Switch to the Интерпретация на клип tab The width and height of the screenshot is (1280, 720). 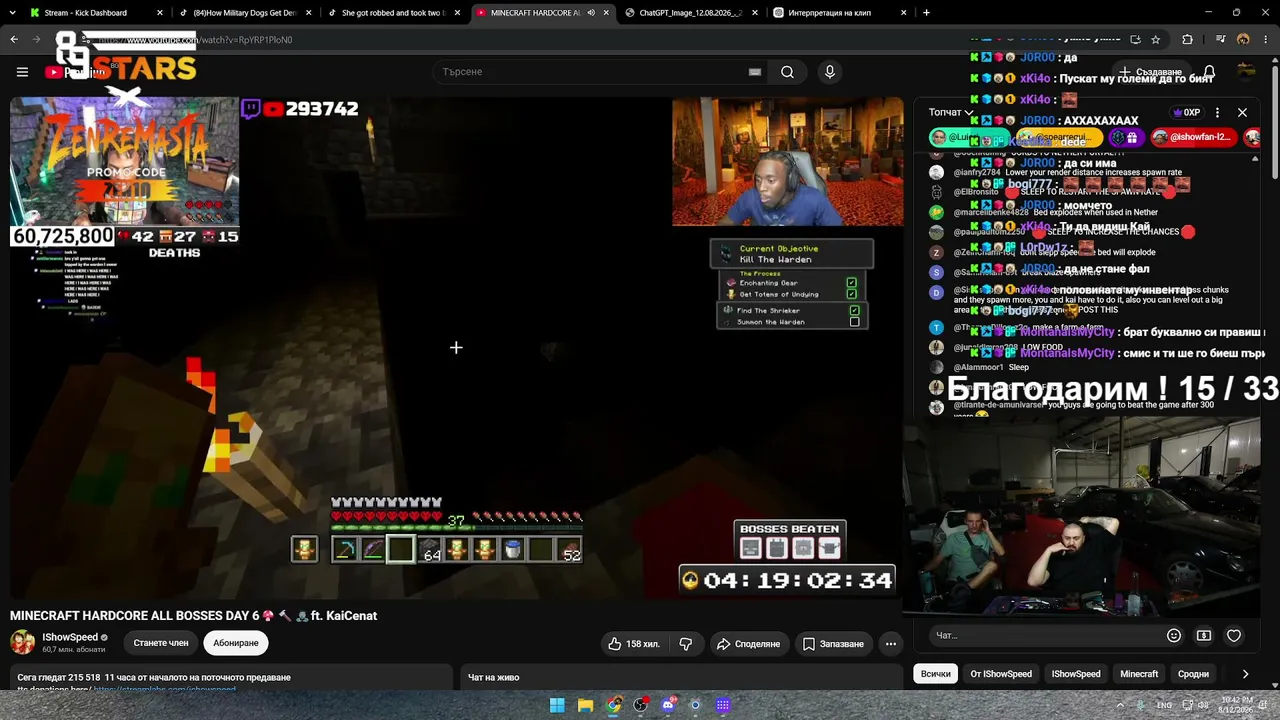pos(838,13)
